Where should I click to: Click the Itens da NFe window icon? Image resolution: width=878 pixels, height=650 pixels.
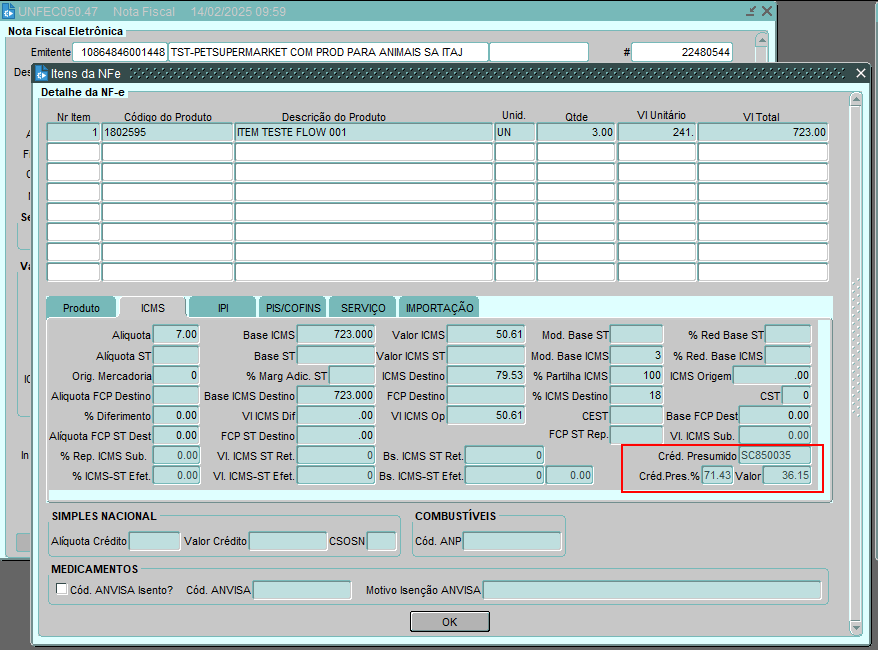click(42, 73)
